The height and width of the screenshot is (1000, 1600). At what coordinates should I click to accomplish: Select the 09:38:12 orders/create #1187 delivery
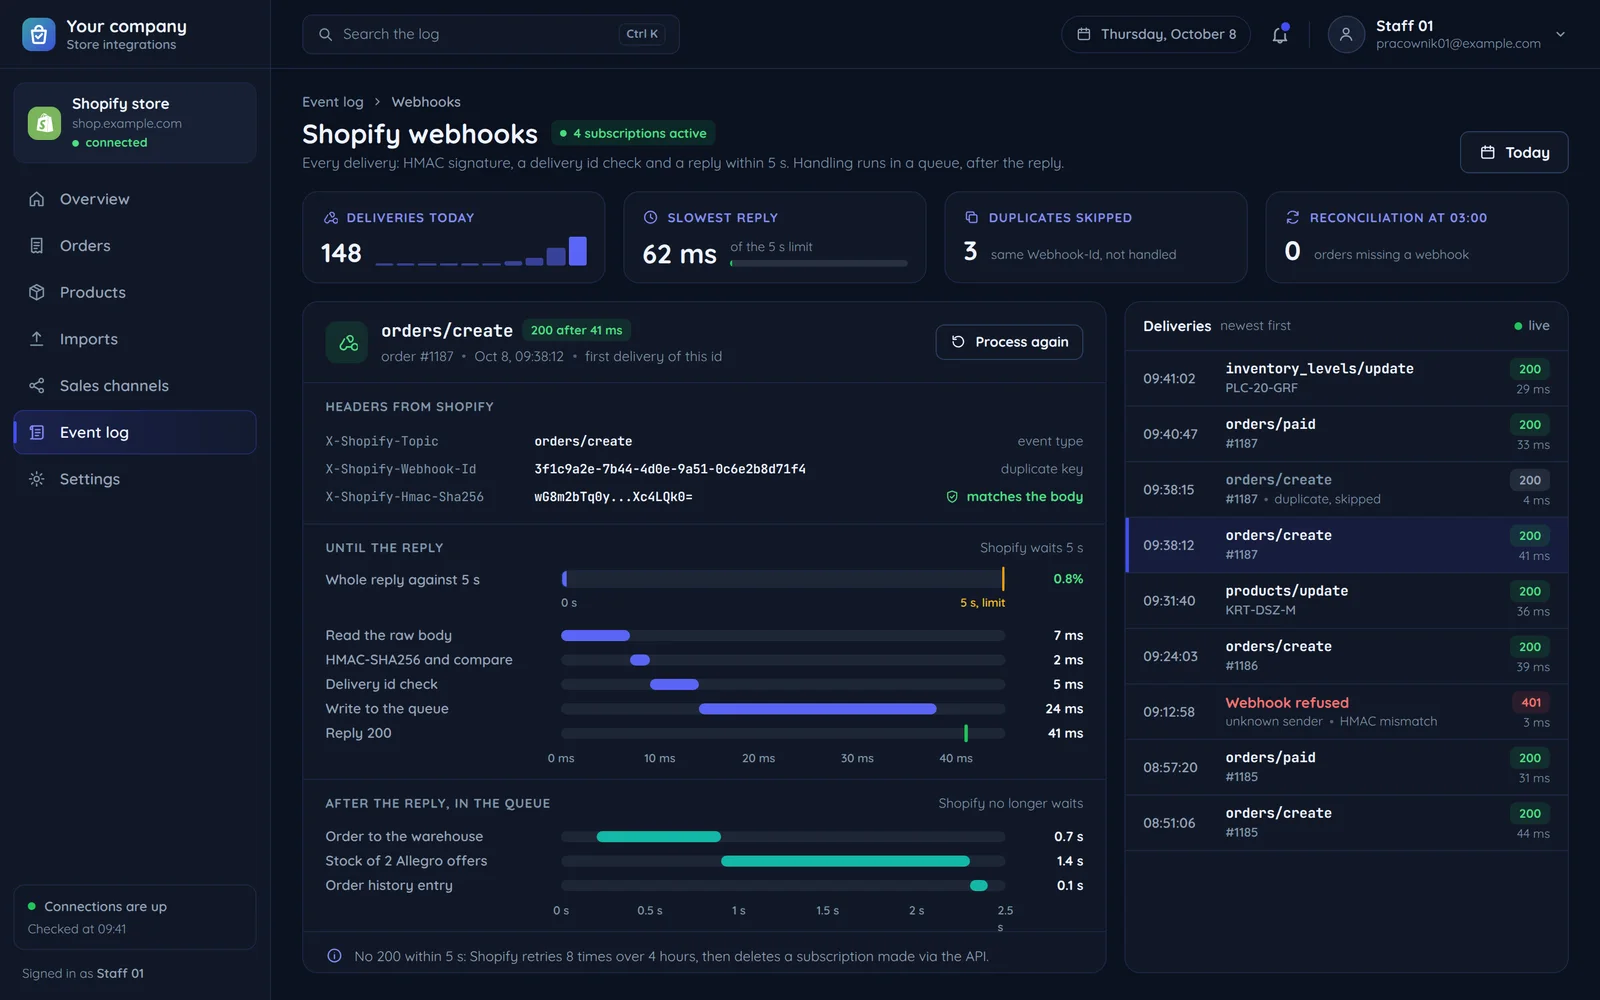click(x=1346, y=545)
